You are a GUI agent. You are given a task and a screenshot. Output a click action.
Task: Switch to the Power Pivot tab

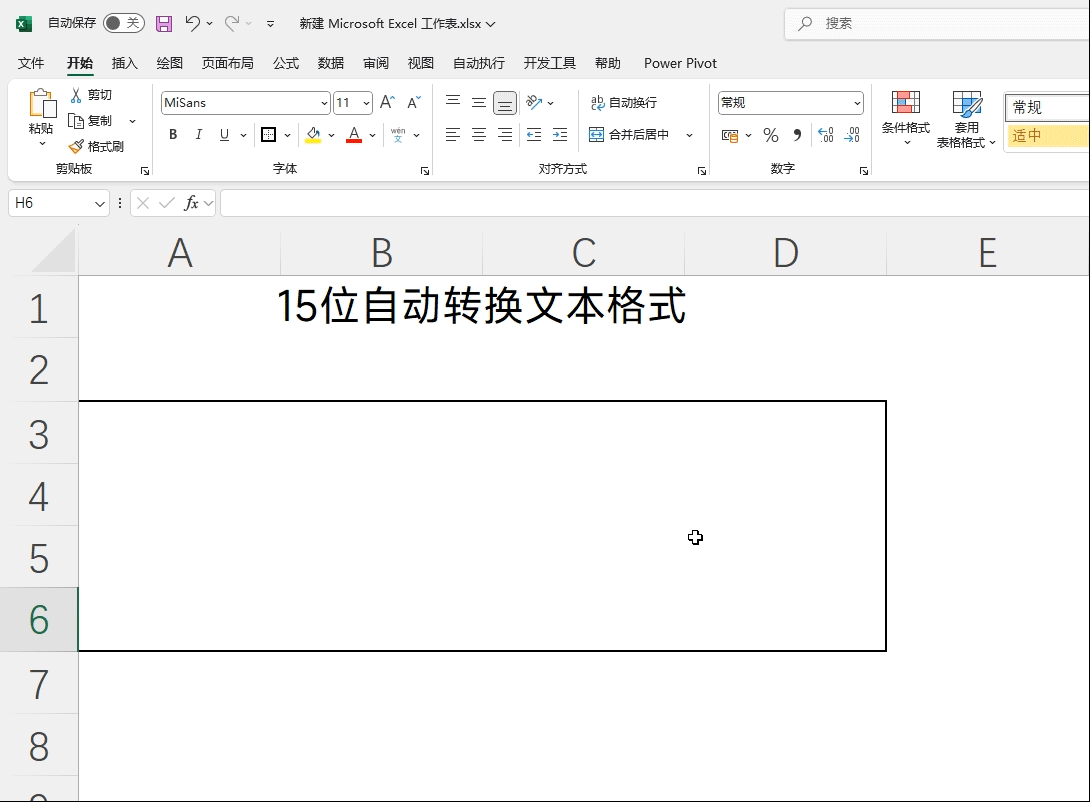click(680, 63)
